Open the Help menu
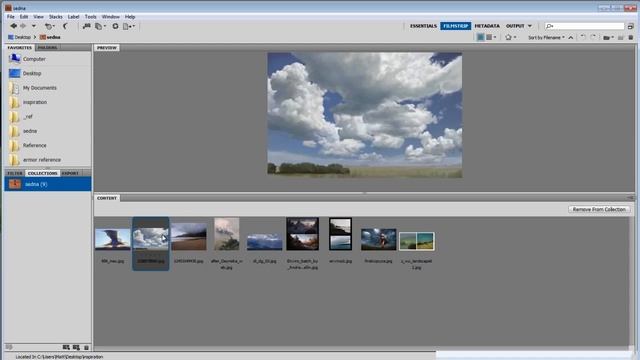 (x=130, y=17)
